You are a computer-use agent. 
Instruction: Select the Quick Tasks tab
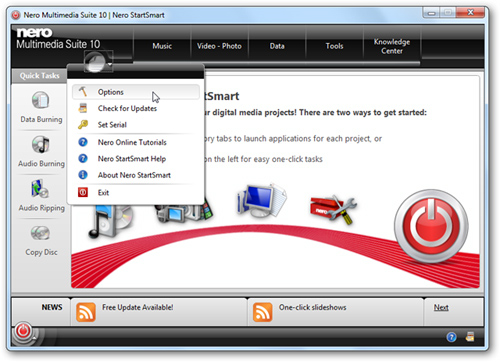(39, 76)
